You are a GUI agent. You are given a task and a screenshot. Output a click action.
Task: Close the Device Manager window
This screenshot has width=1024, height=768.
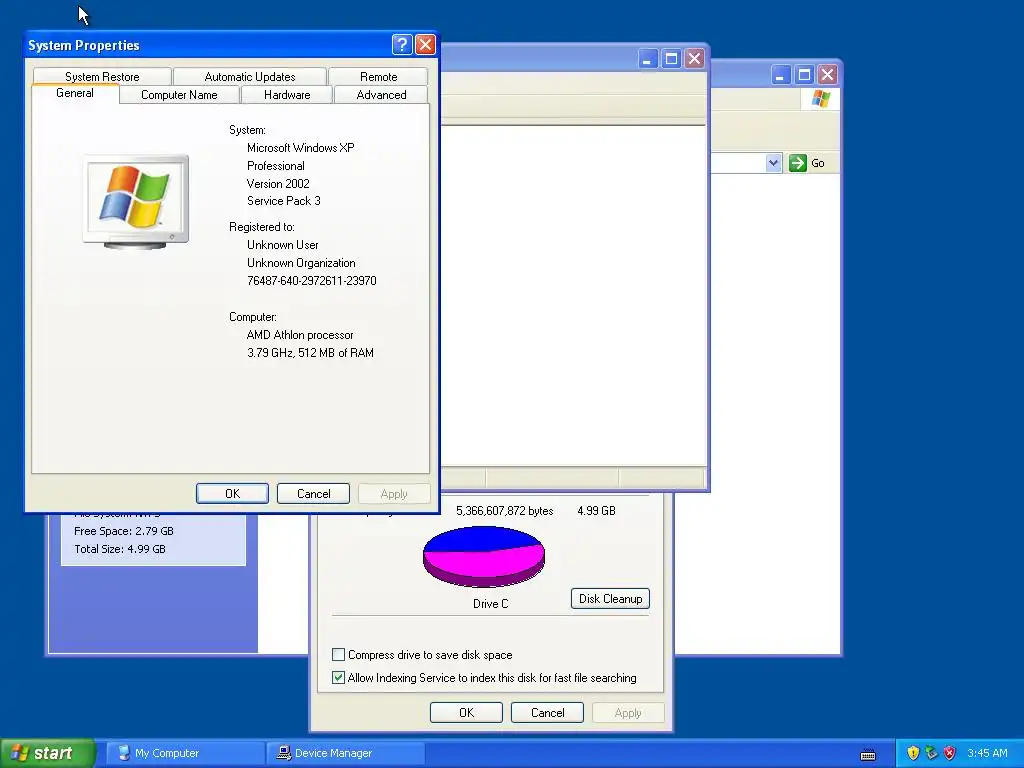[x=694, y=59]
